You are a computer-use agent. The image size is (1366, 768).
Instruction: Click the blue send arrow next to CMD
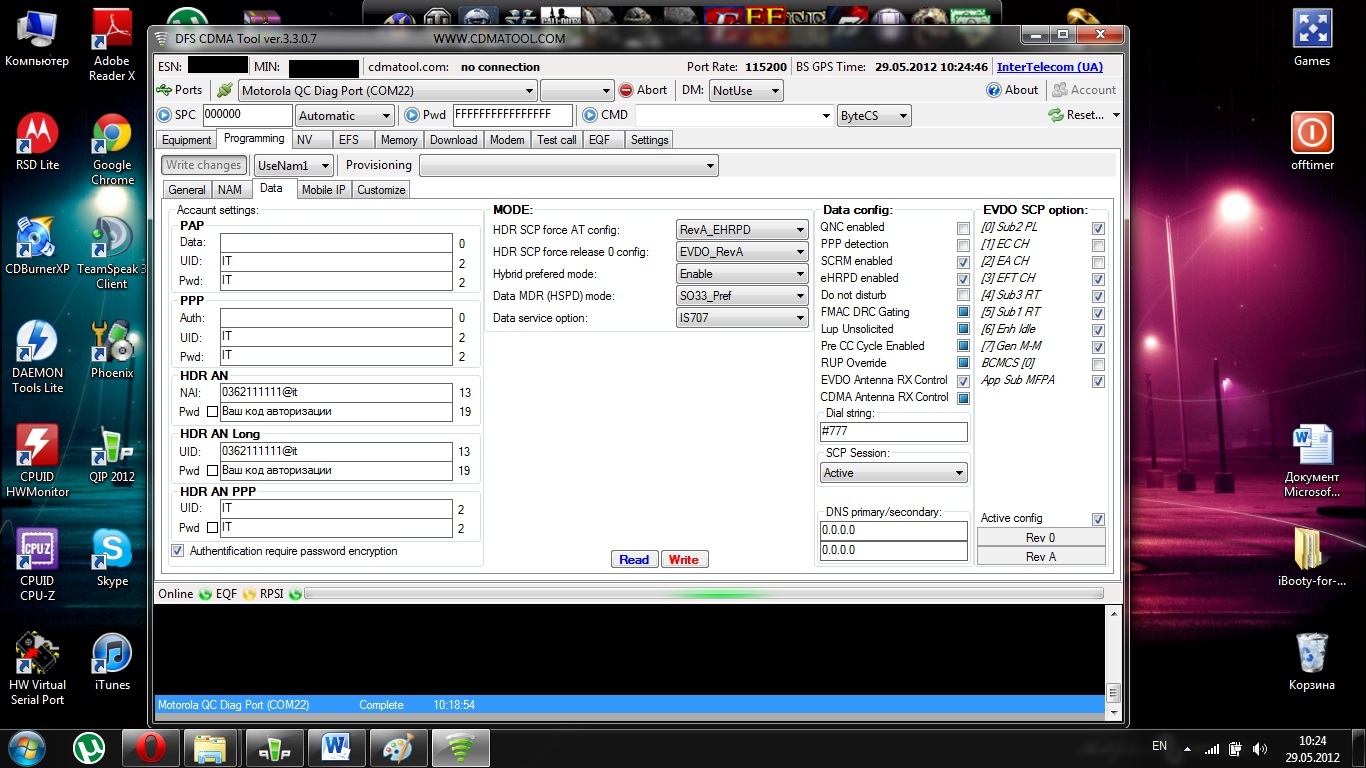point(589,115)
